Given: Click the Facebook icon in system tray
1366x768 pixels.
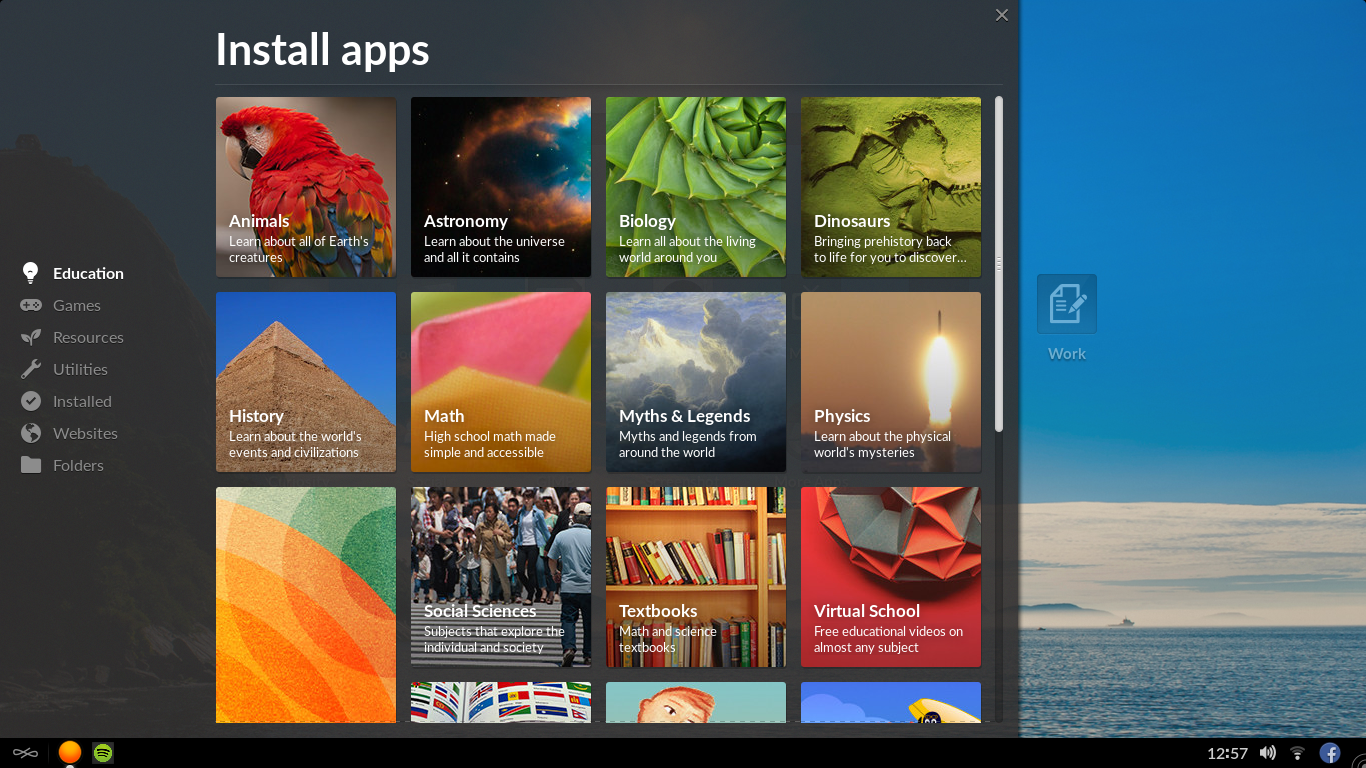Looking at the screenshot, I should [1330, 753].
